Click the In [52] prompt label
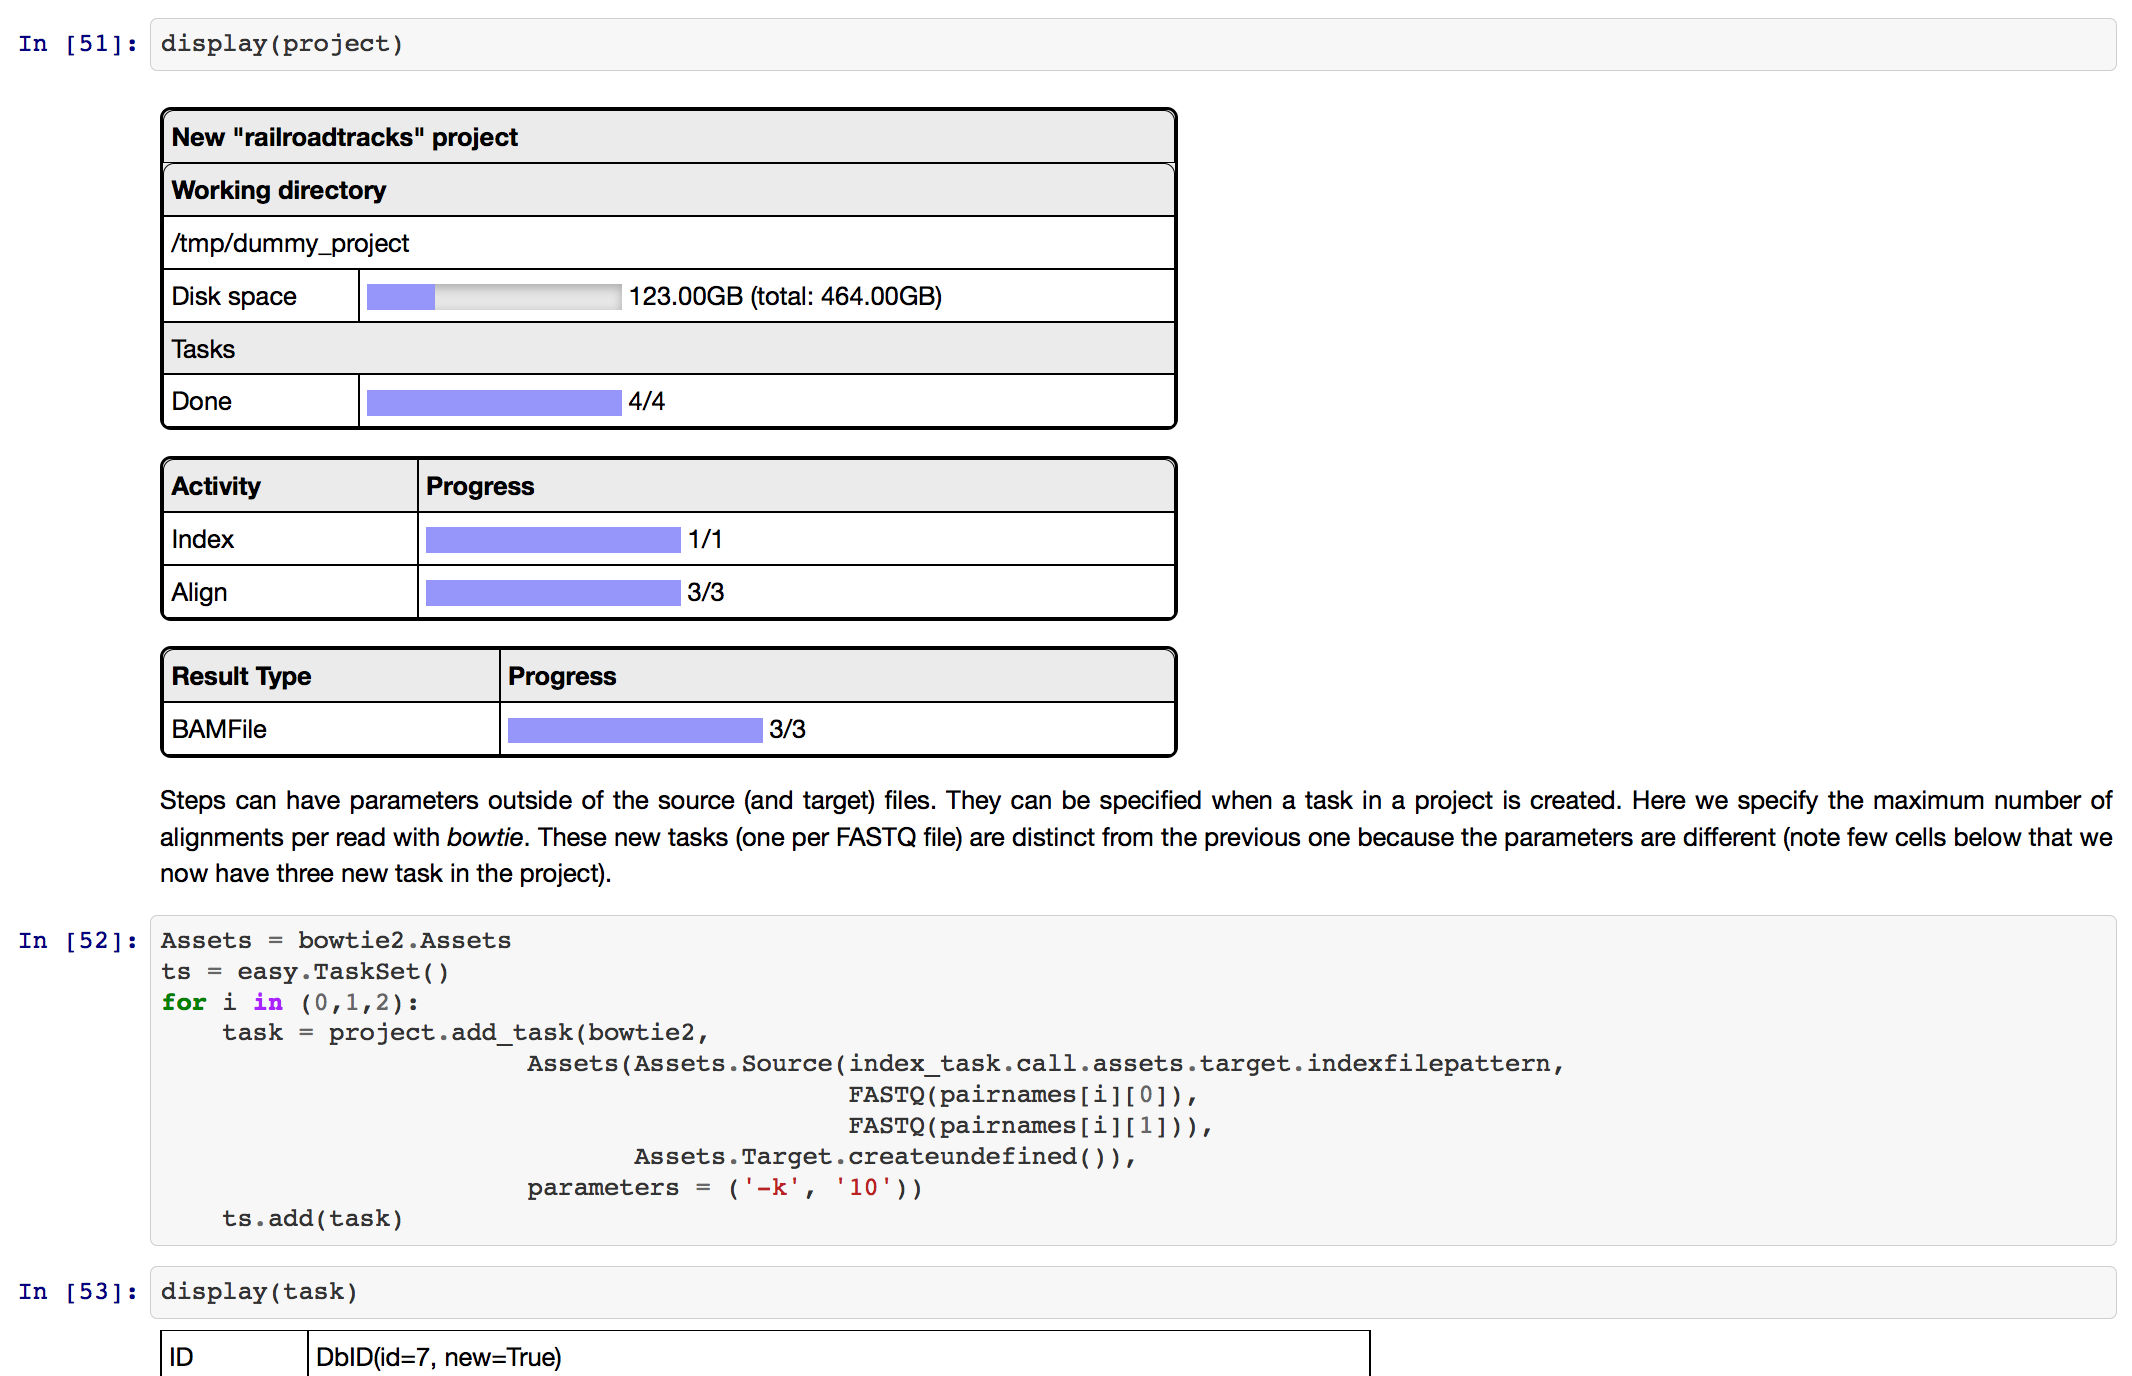The width and height of the screenshot is (2132, 1376). [x=77, y=941]
